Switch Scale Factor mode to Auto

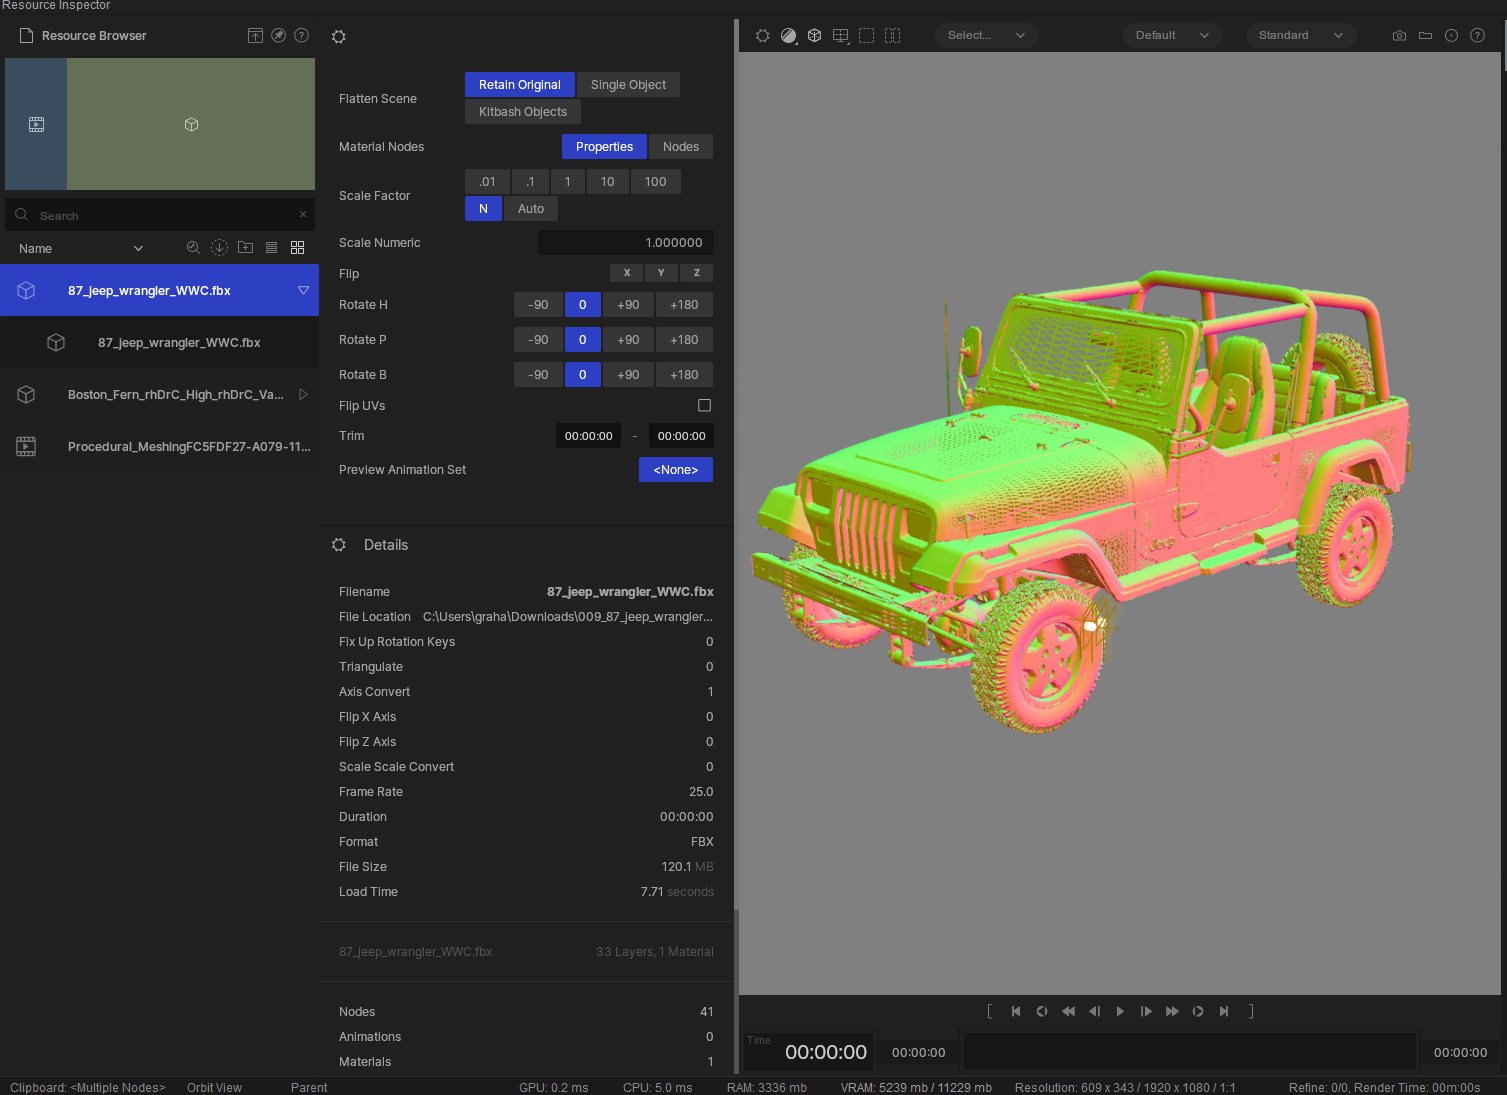pyautogui.click(x=530, y=208)
